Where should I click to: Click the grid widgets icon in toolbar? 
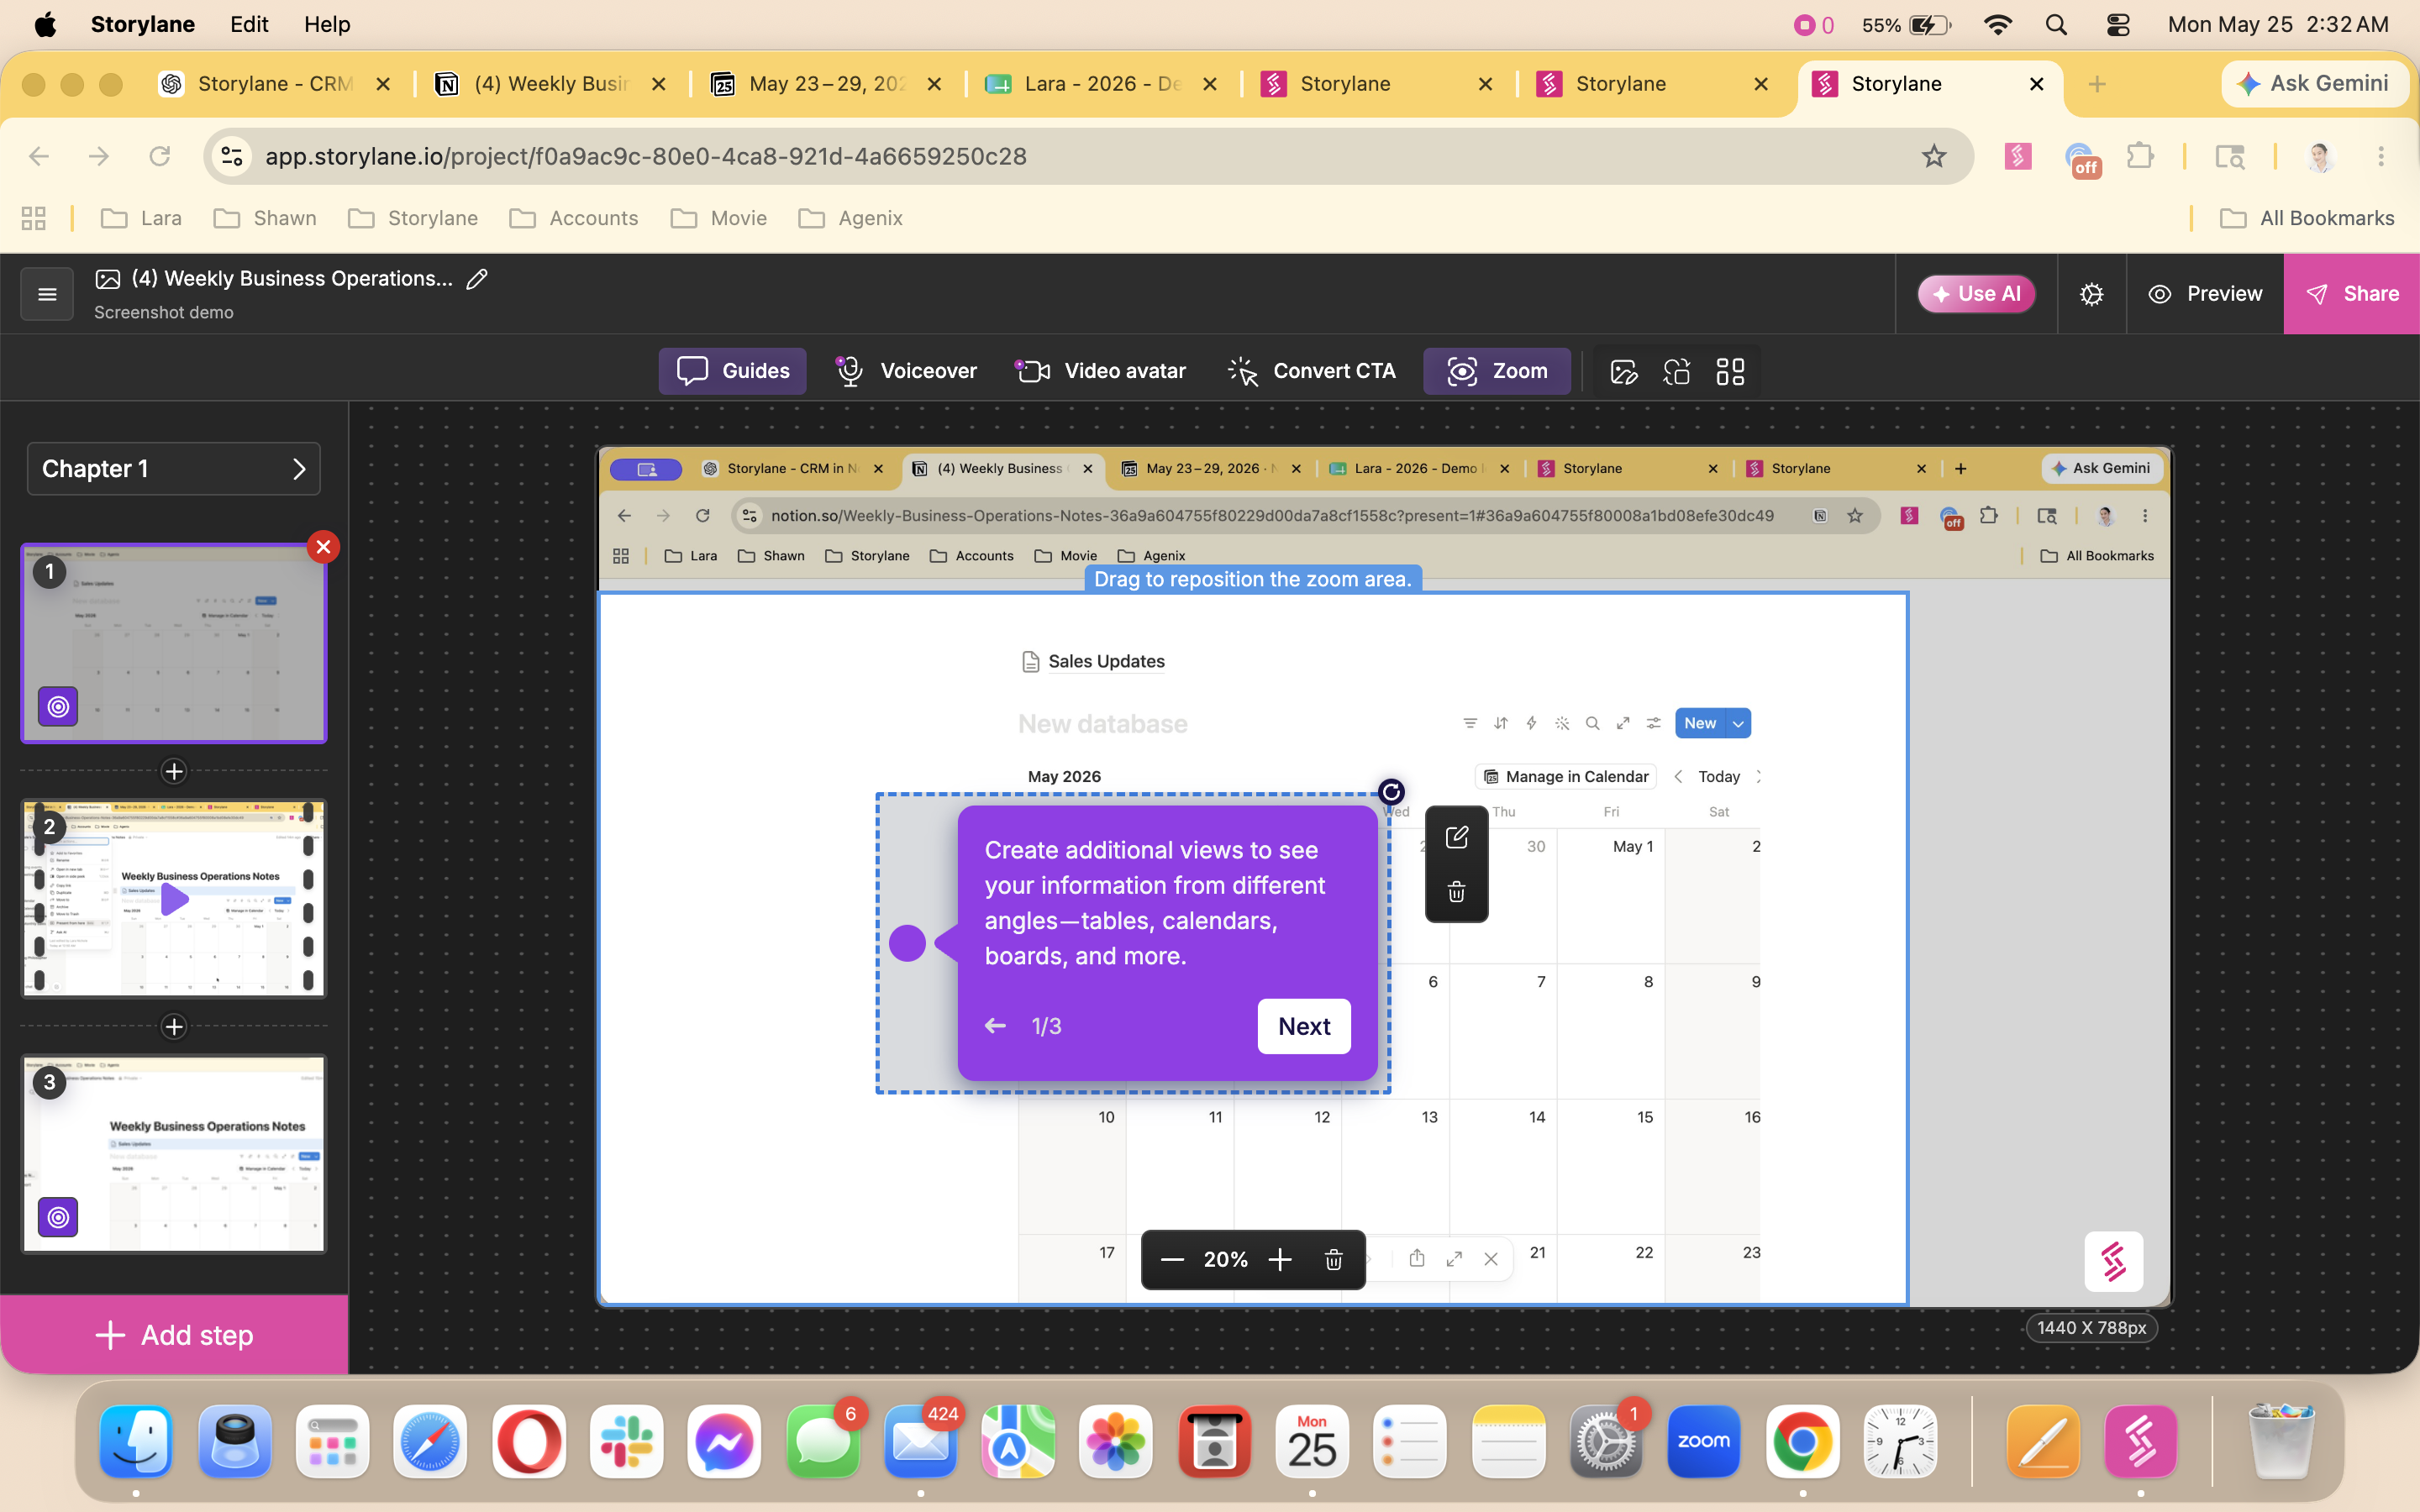(1730, 372)
